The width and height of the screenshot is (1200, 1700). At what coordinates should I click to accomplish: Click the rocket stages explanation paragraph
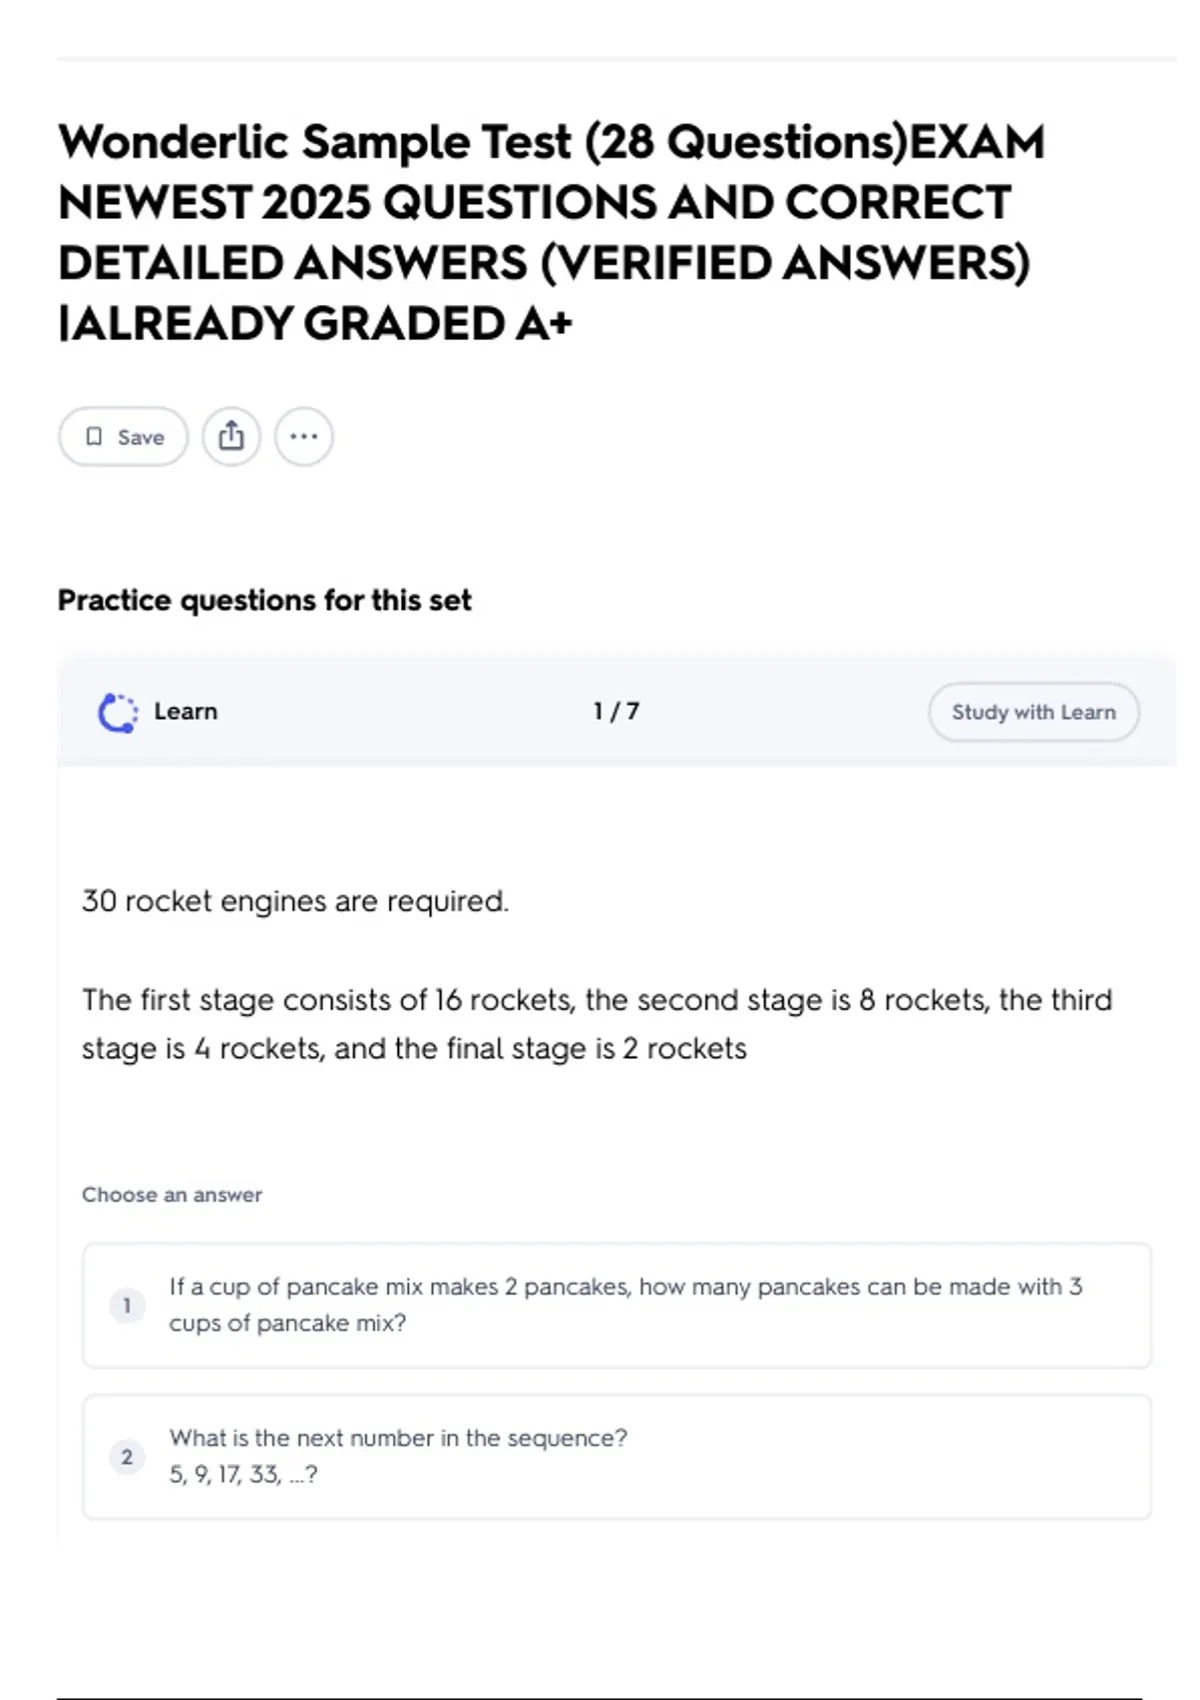coord(596,1024)
